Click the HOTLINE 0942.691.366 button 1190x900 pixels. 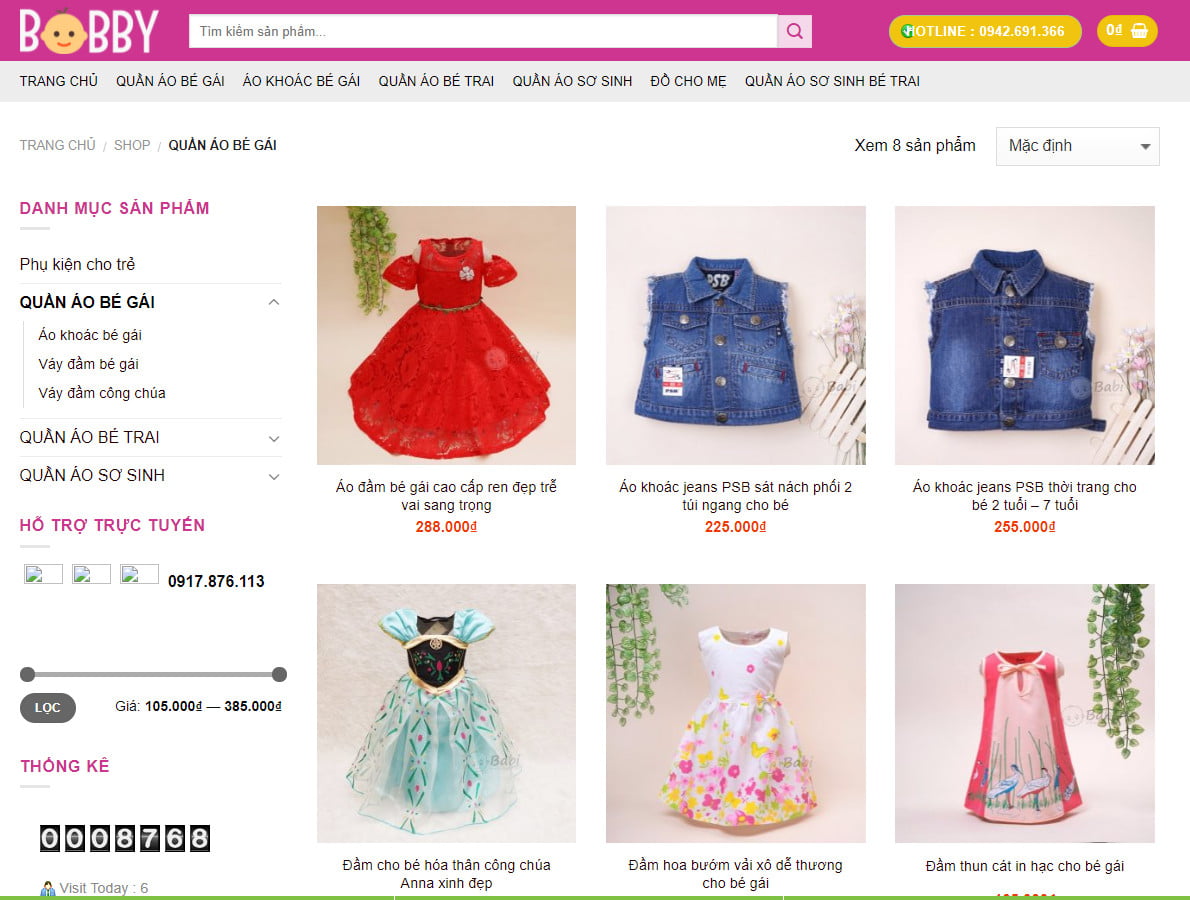tap(984, 31)
